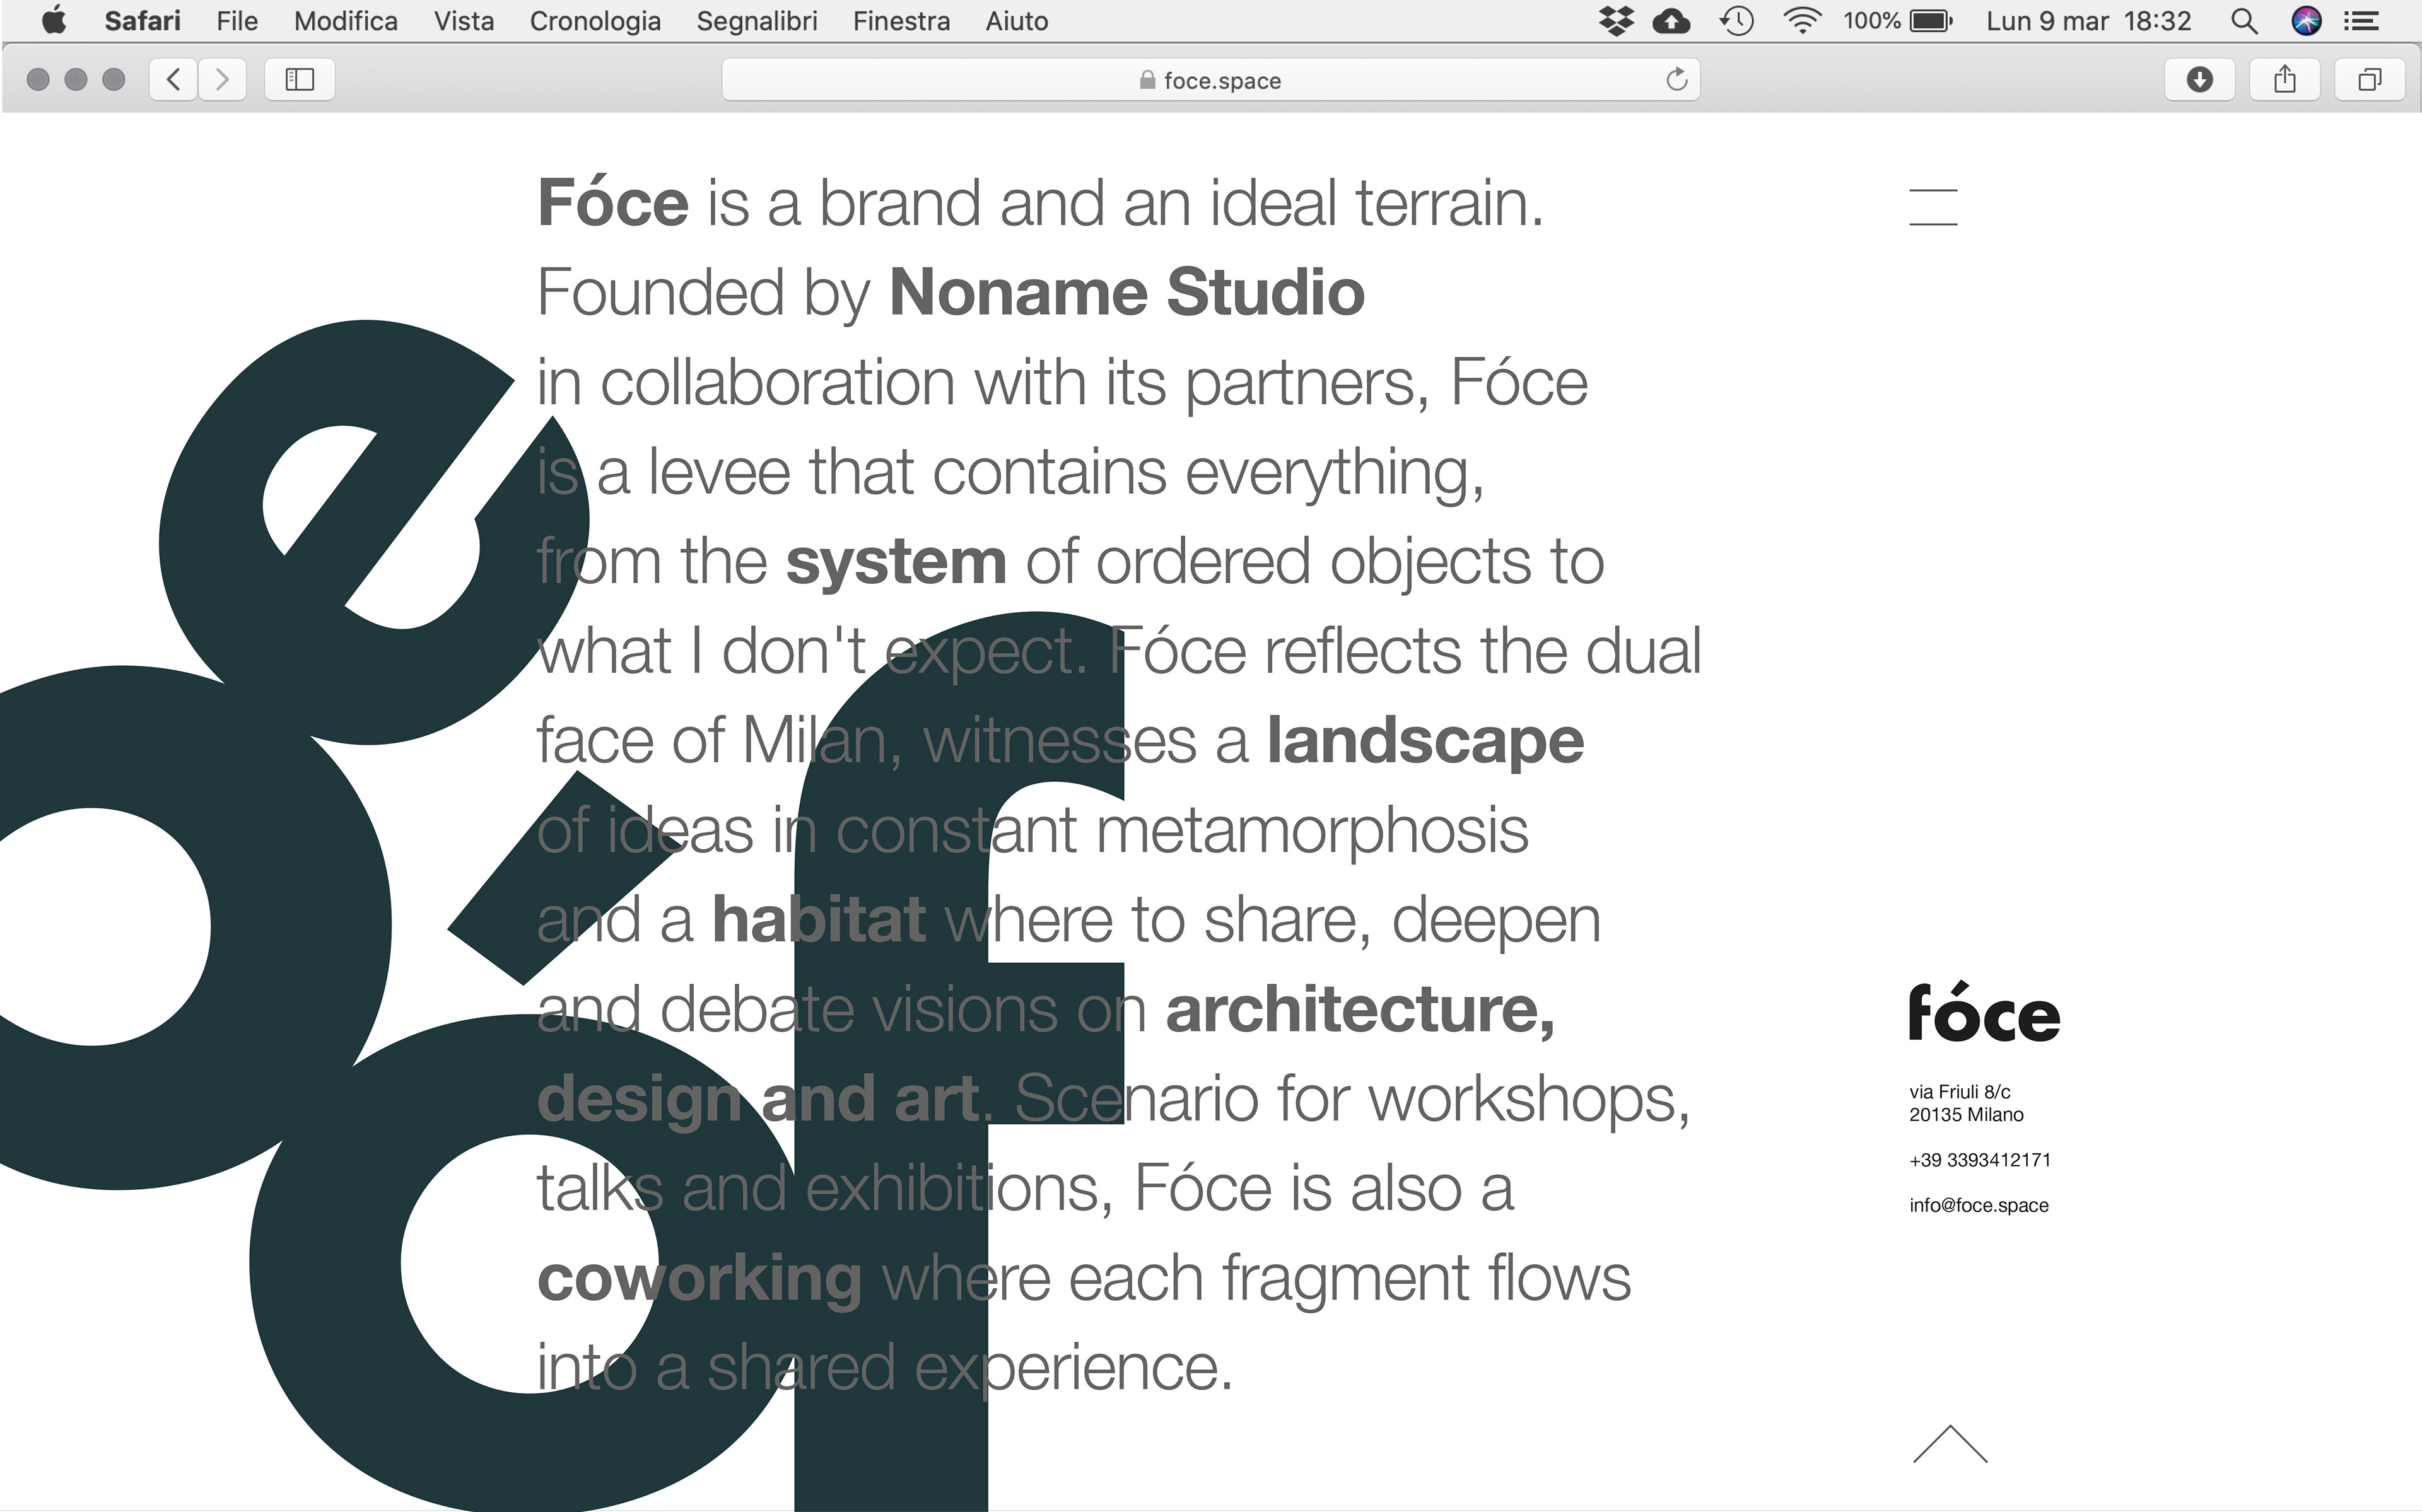Open the Share menu
The width and height of the screenshot is (2422, 1512).
pyautogui.click(x=2284, y=79)
